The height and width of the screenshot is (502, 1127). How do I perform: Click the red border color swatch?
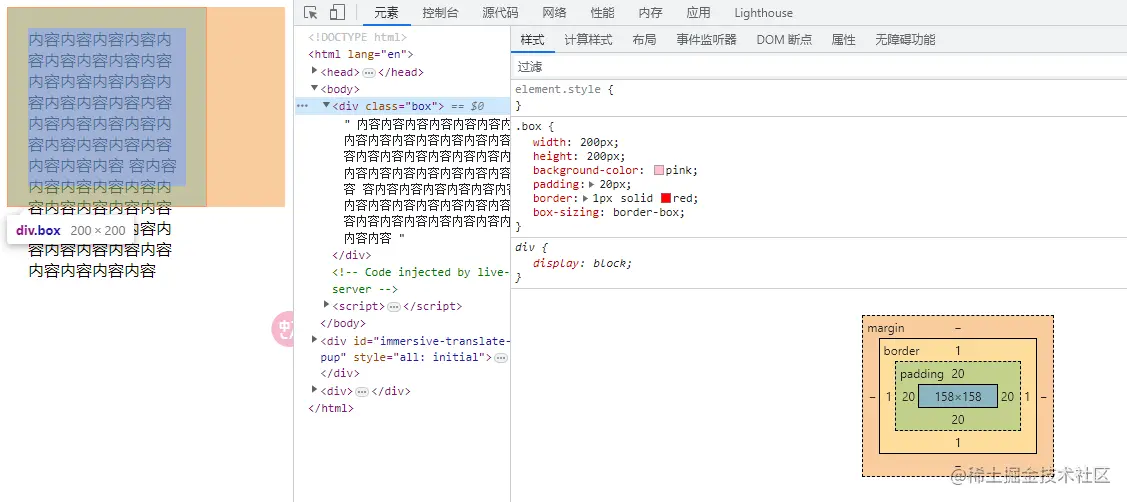(666, 198)
